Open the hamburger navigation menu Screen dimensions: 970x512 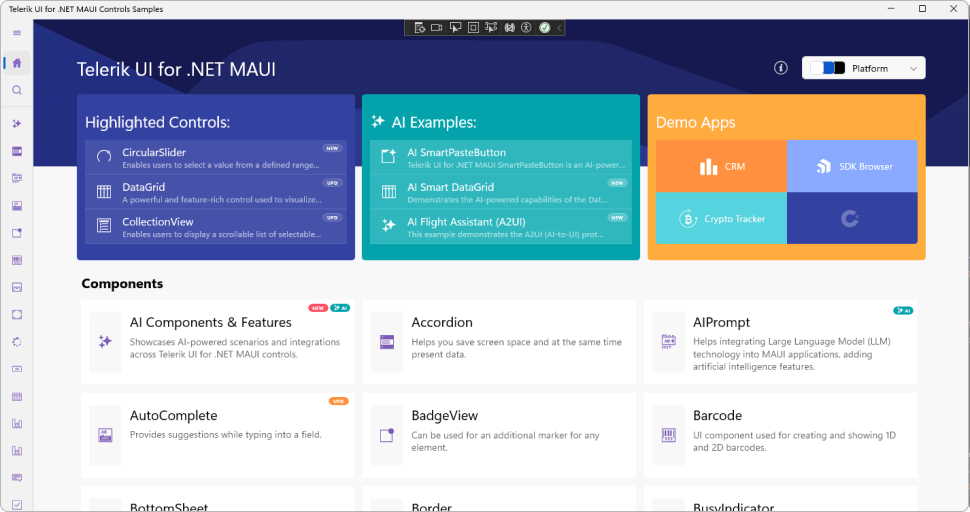pos(17,33)
